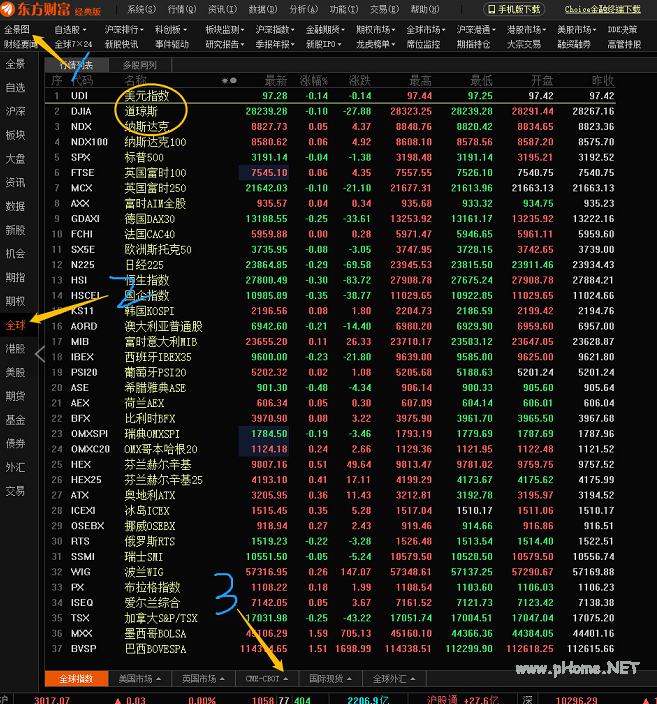Select 新股 in the left sidebar
This screenshot has height=704, width=657.
pos(15,230)
